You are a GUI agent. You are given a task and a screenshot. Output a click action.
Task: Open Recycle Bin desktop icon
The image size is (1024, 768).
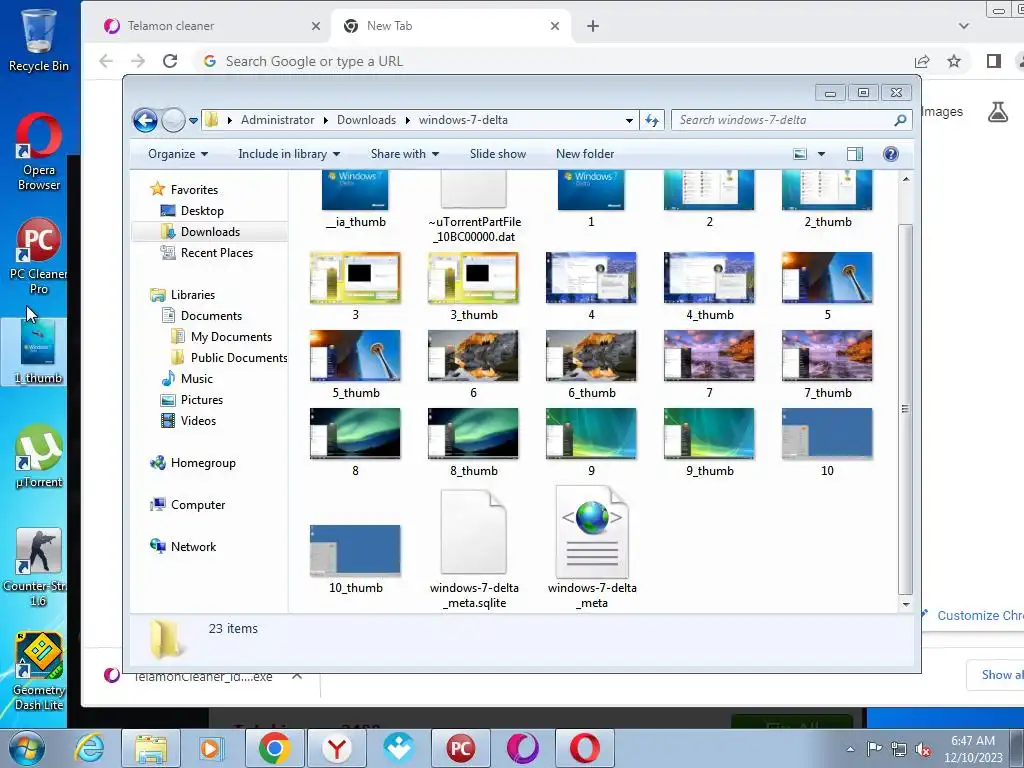pyautogui.click(x=39, y=39)
